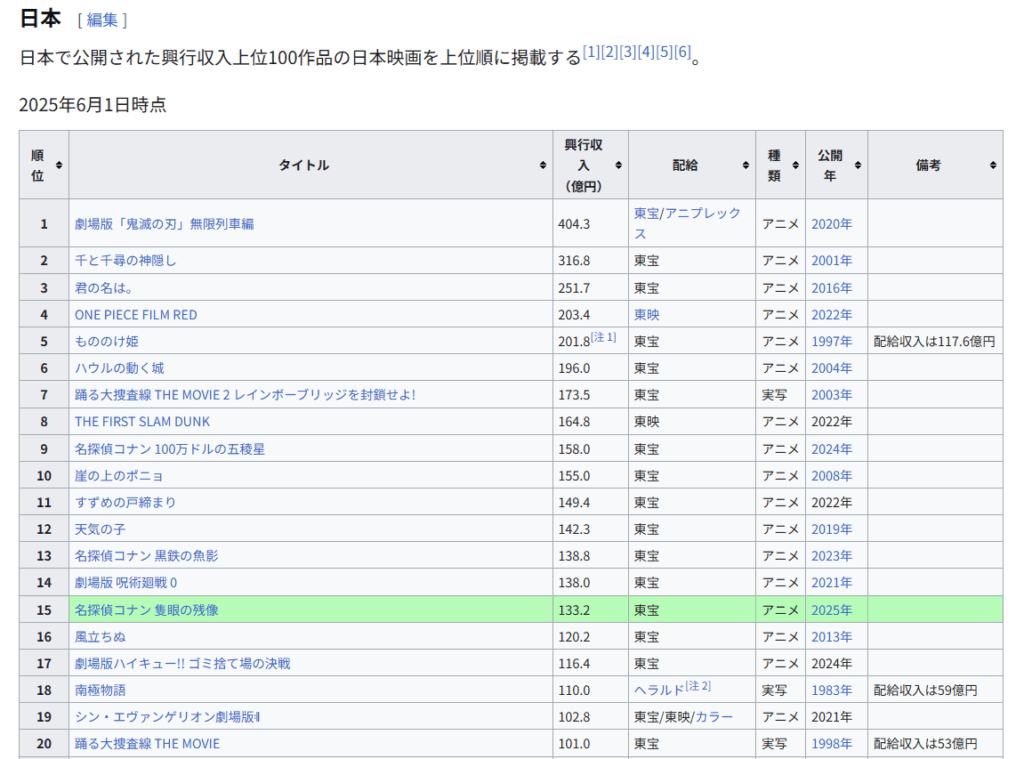The image size is (1024, 759).
Task: Open 劇場版 呪術廻戦 0 link
Action: click(125, 583)
